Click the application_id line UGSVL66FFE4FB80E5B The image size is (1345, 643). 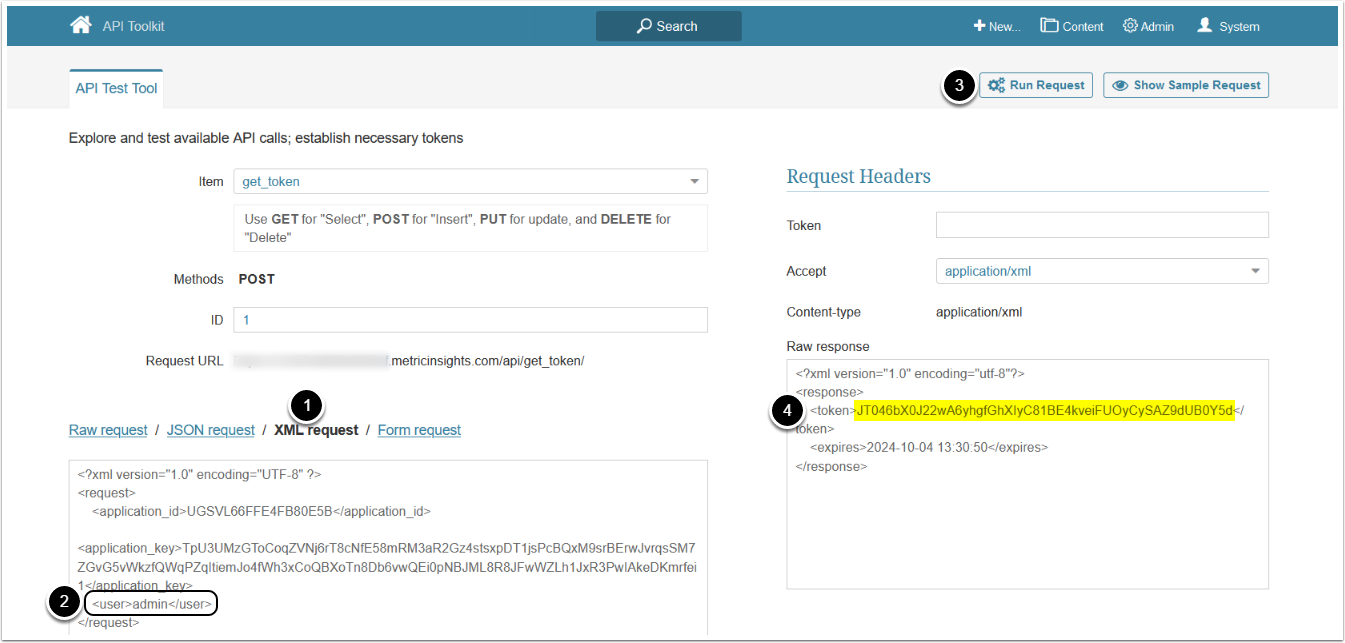pyautogui.click(x=261, y=511)
